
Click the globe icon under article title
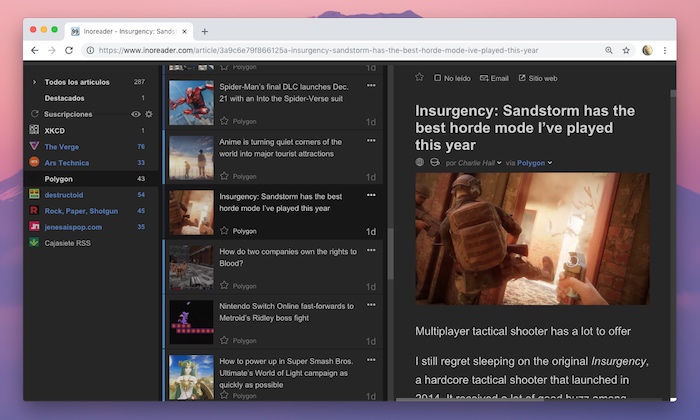click(x=420, y=162)
